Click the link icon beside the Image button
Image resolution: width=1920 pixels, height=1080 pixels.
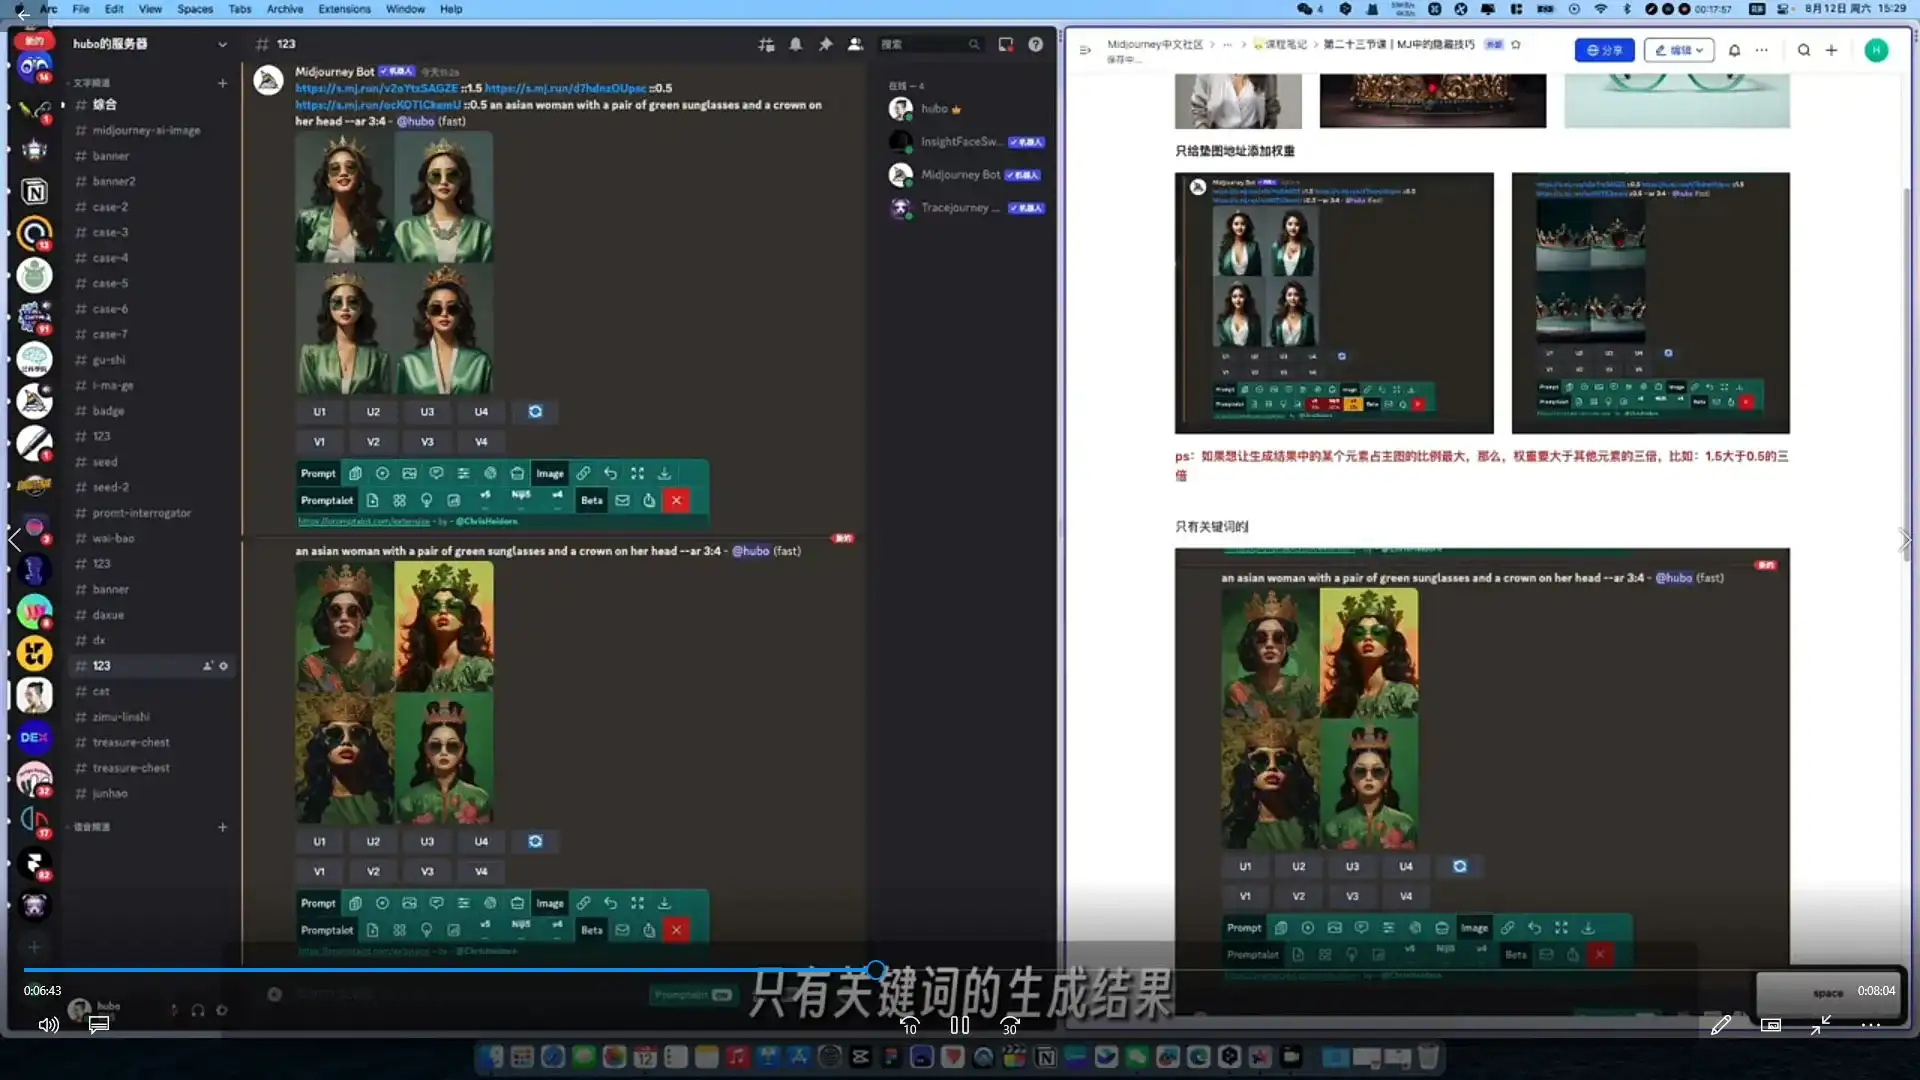tap(584, 473)
